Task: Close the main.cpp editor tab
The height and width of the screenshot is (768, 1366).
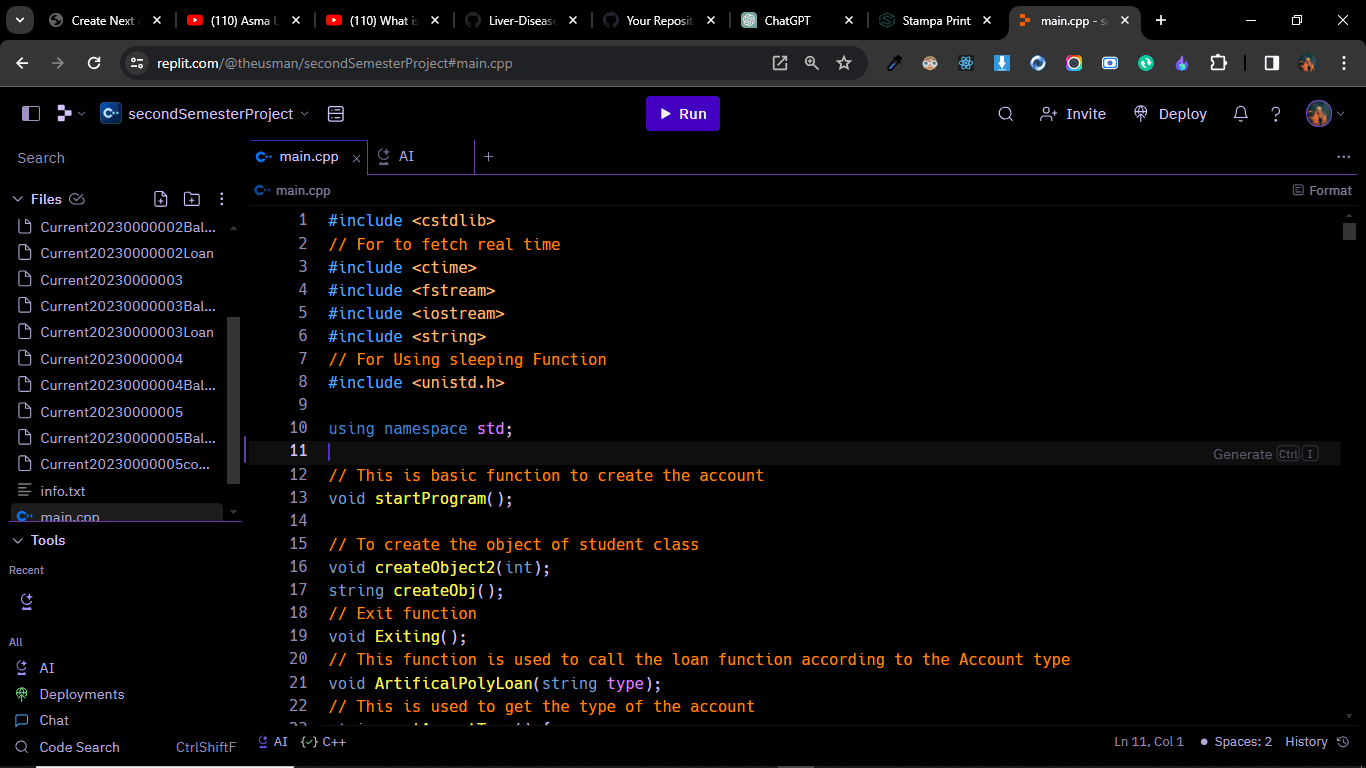Action: (x=356, y=158)
